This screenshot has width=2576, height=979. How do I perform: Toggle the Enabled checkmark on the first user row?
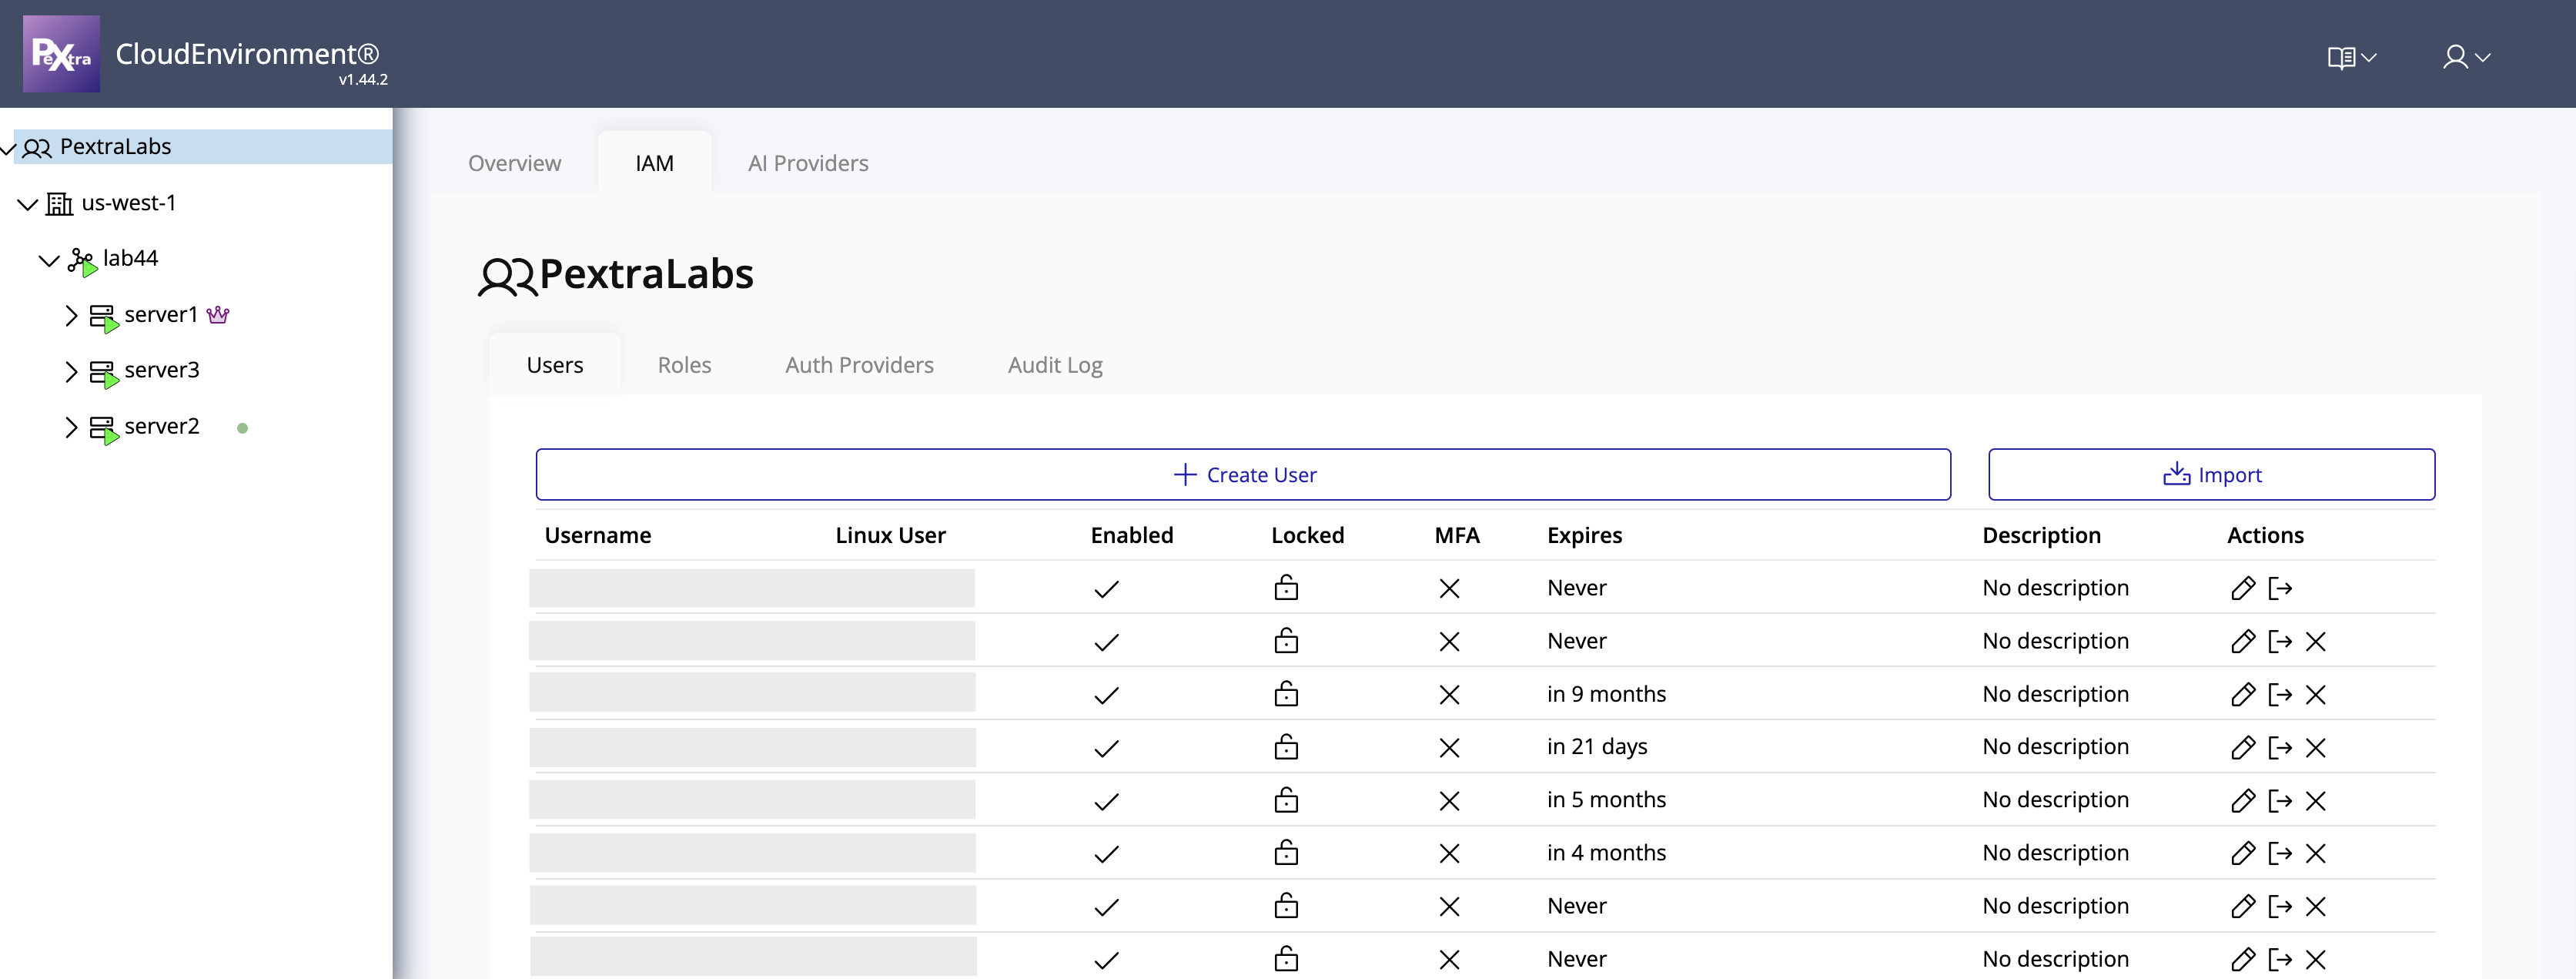point(1106,588)
